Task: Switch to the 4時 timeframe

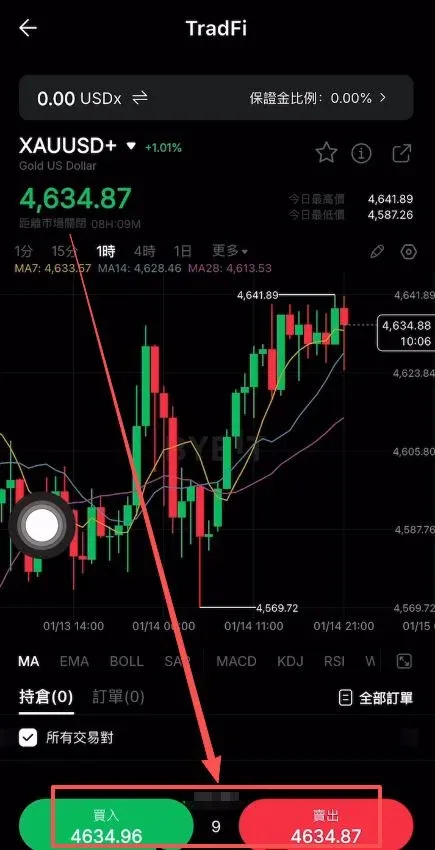Action: [x=145, y=251]
